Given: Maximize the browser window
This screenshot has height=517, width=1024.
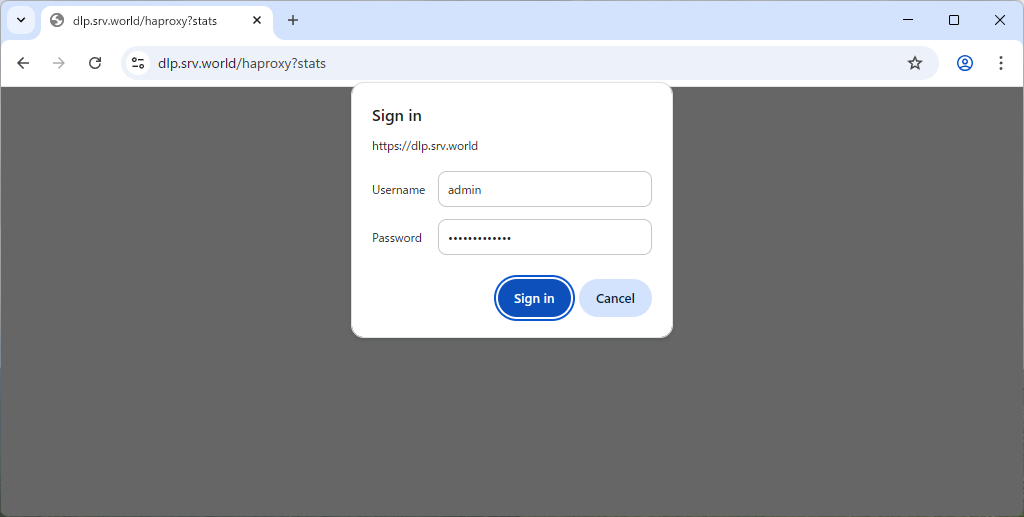Looking at the screenshot, I should coord(954,20).
